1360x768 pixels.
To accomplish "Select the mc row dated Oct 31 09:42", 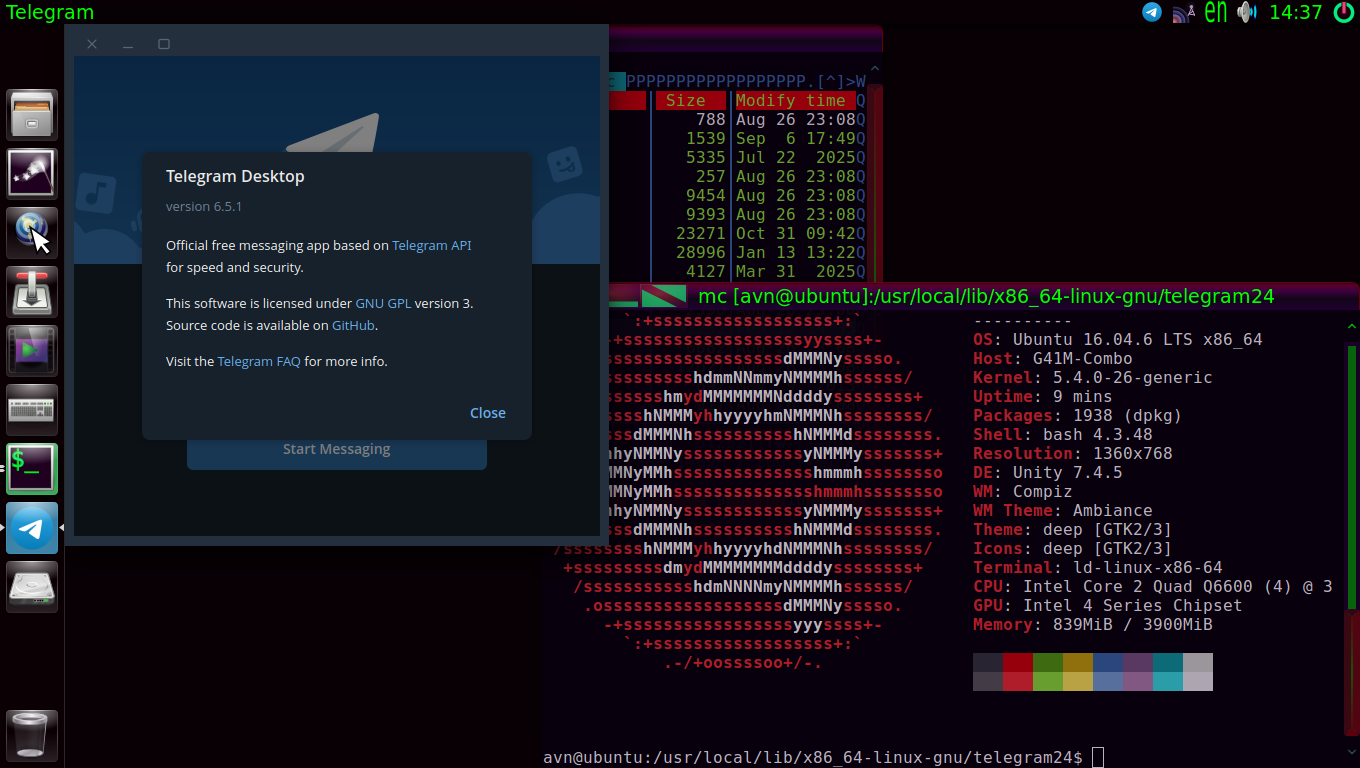I will [x=736, y=233].
